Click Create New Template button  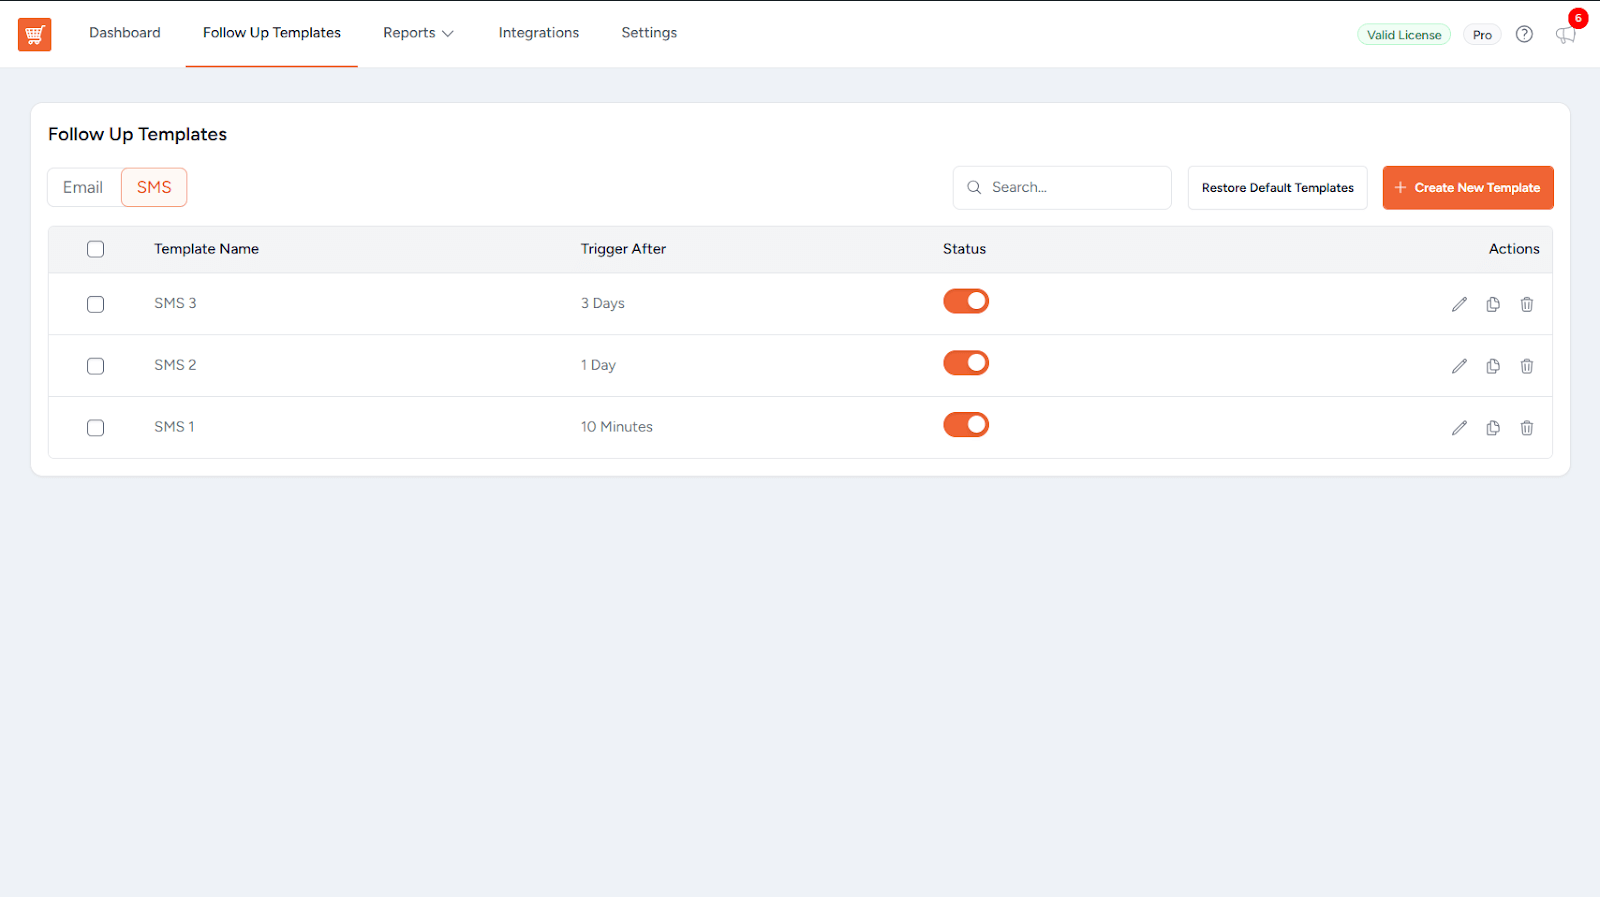coord(1467,188)
